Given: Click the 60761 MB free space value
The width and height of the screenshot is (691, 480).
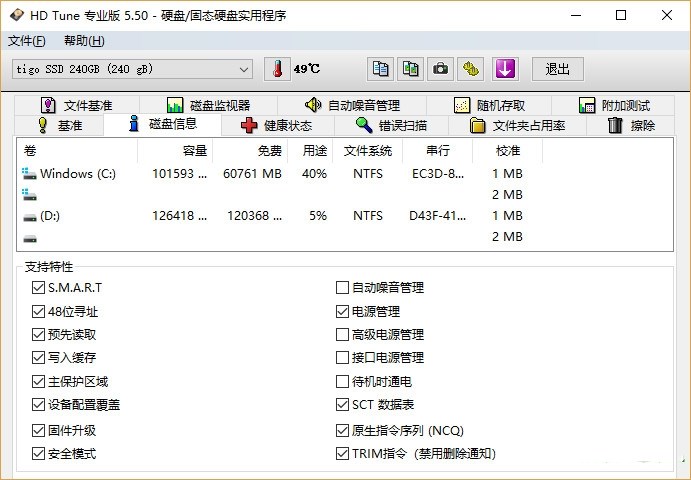Looking at the screenshot, I should 252,174.
